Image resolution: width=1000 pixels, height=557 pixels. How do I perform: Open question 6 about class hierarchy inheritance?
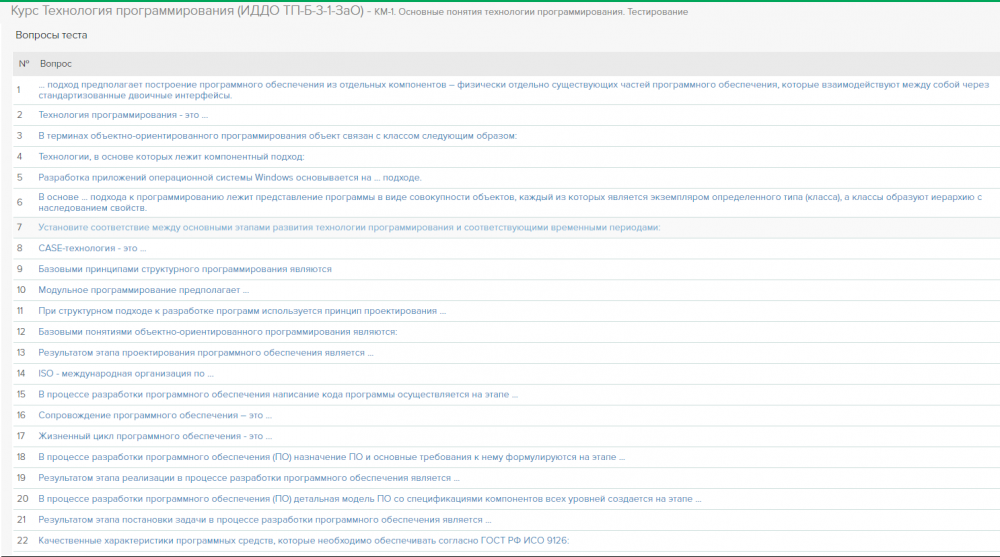pyautogui.click(x=510, y=202)
